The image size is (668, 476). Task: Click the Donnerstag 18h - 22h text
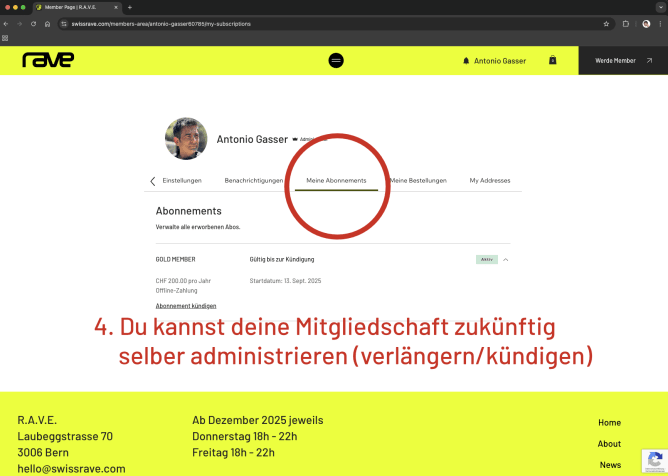click(x=245, y=436)
